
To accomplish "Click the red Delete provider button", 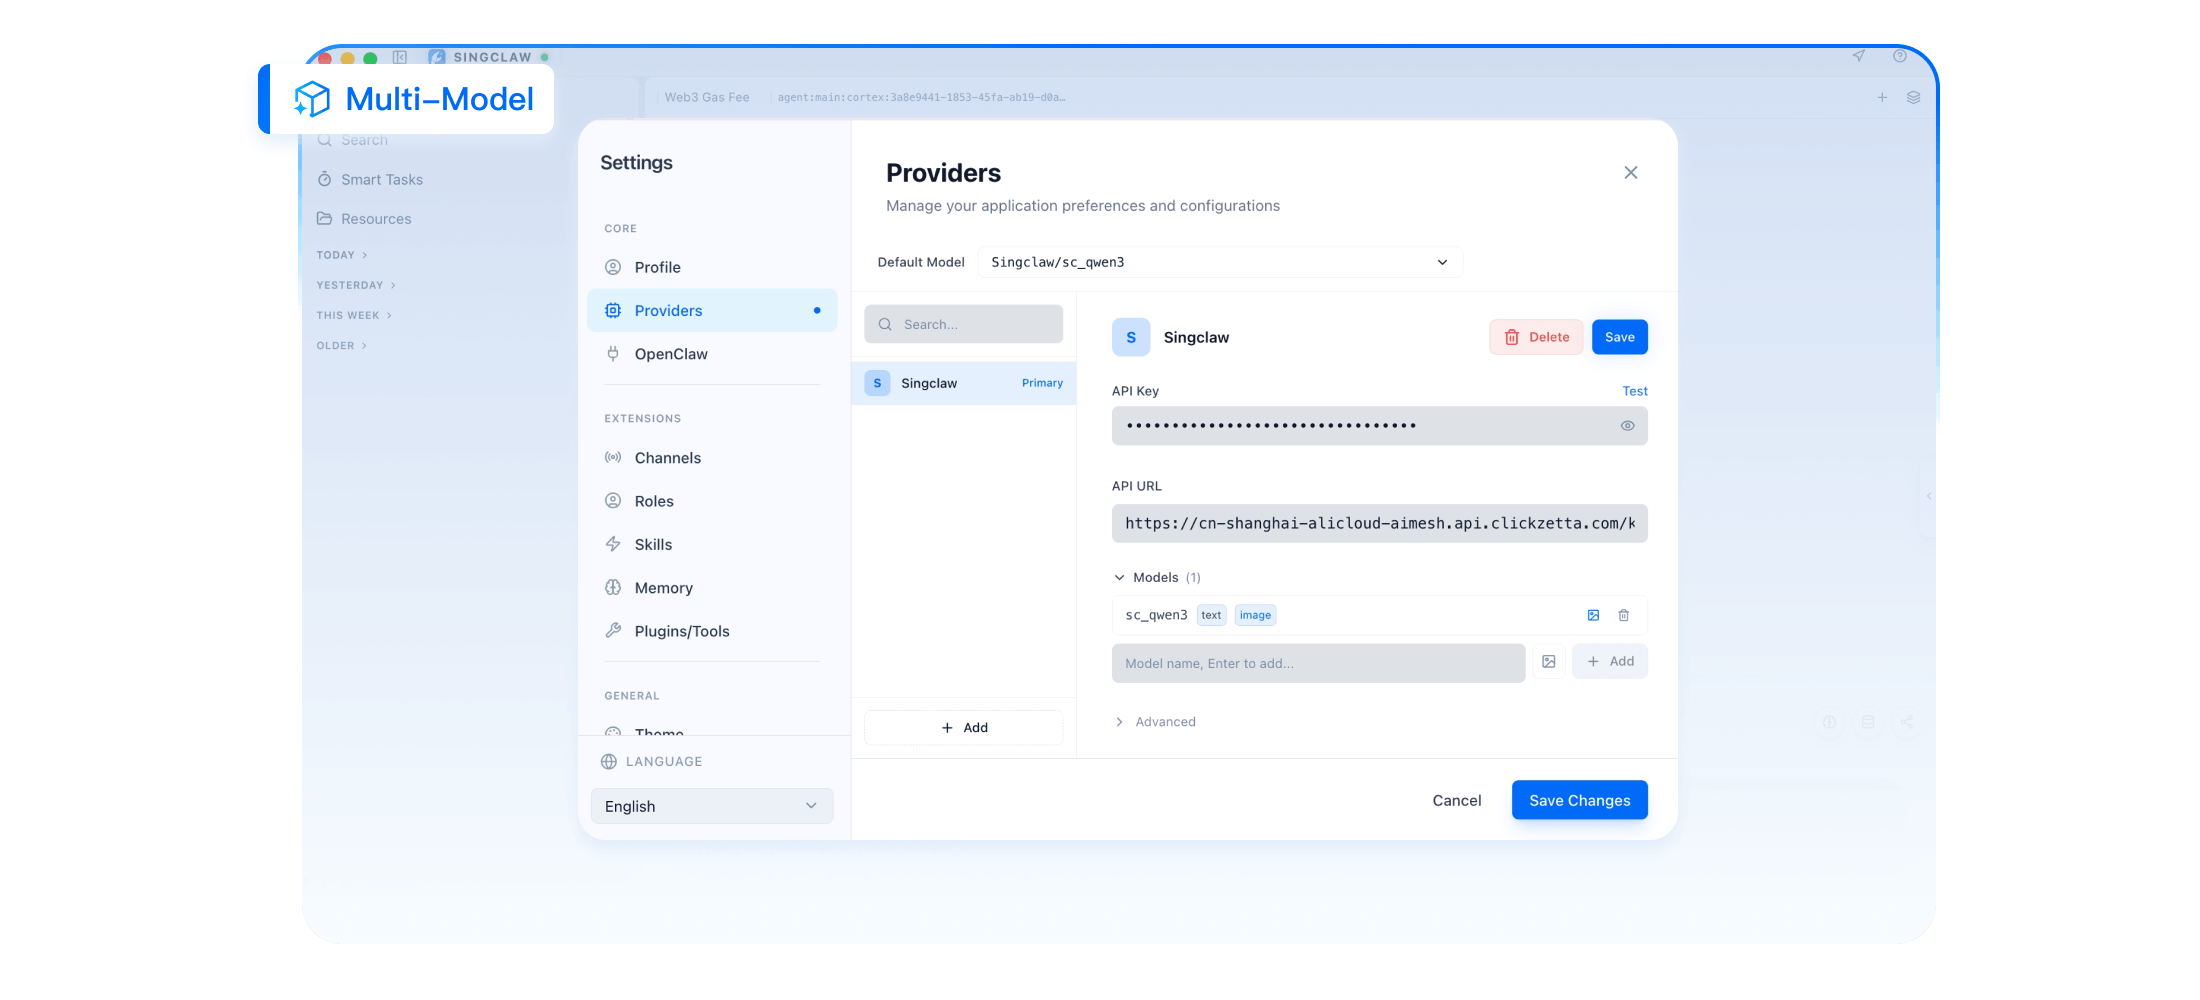I will (x=1535, y=337).
